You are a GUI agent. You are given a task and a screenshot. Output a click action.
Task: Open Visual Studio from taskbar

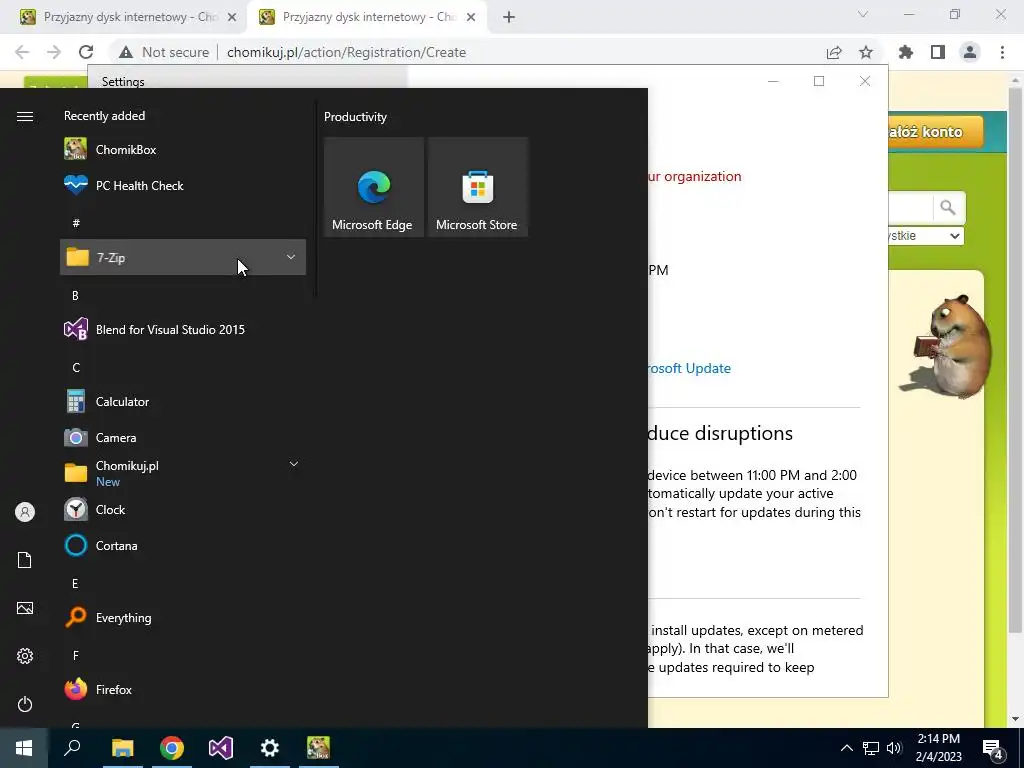[x=221, y=748]
